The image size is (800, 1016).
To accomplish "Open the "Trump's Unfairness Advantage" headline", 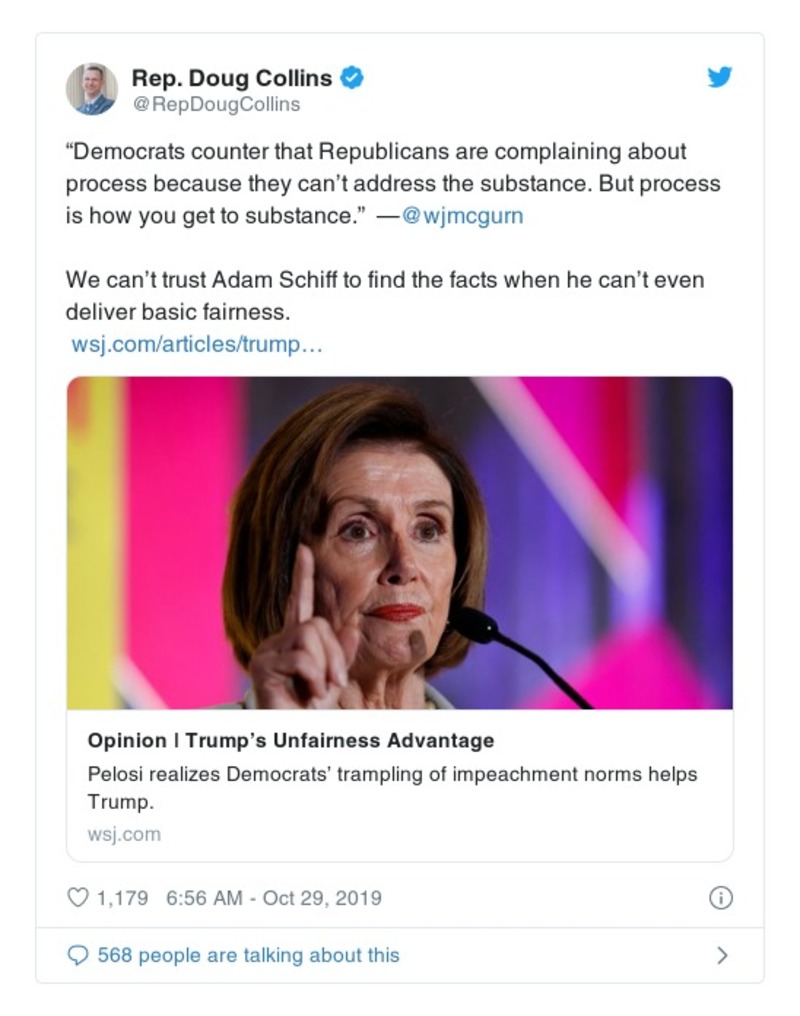I will [x=291, y=741].
